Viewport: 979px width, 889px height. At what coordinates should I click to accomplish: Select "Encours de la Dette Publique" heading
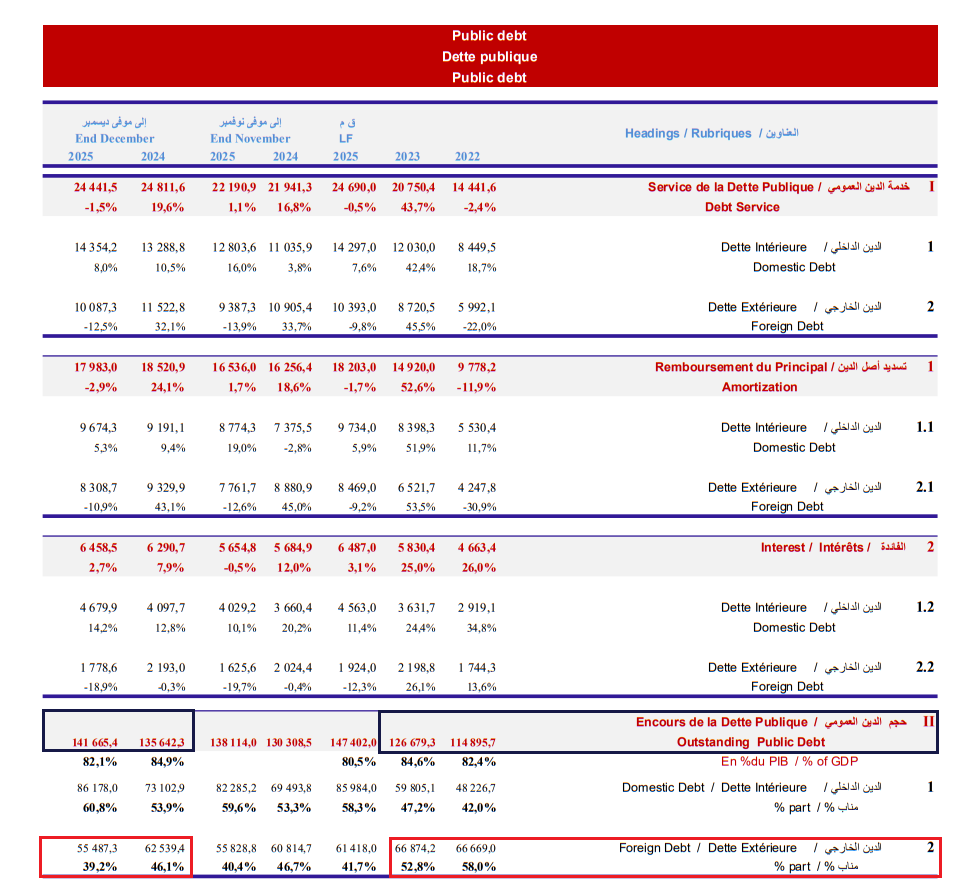[x=721, y=722]
